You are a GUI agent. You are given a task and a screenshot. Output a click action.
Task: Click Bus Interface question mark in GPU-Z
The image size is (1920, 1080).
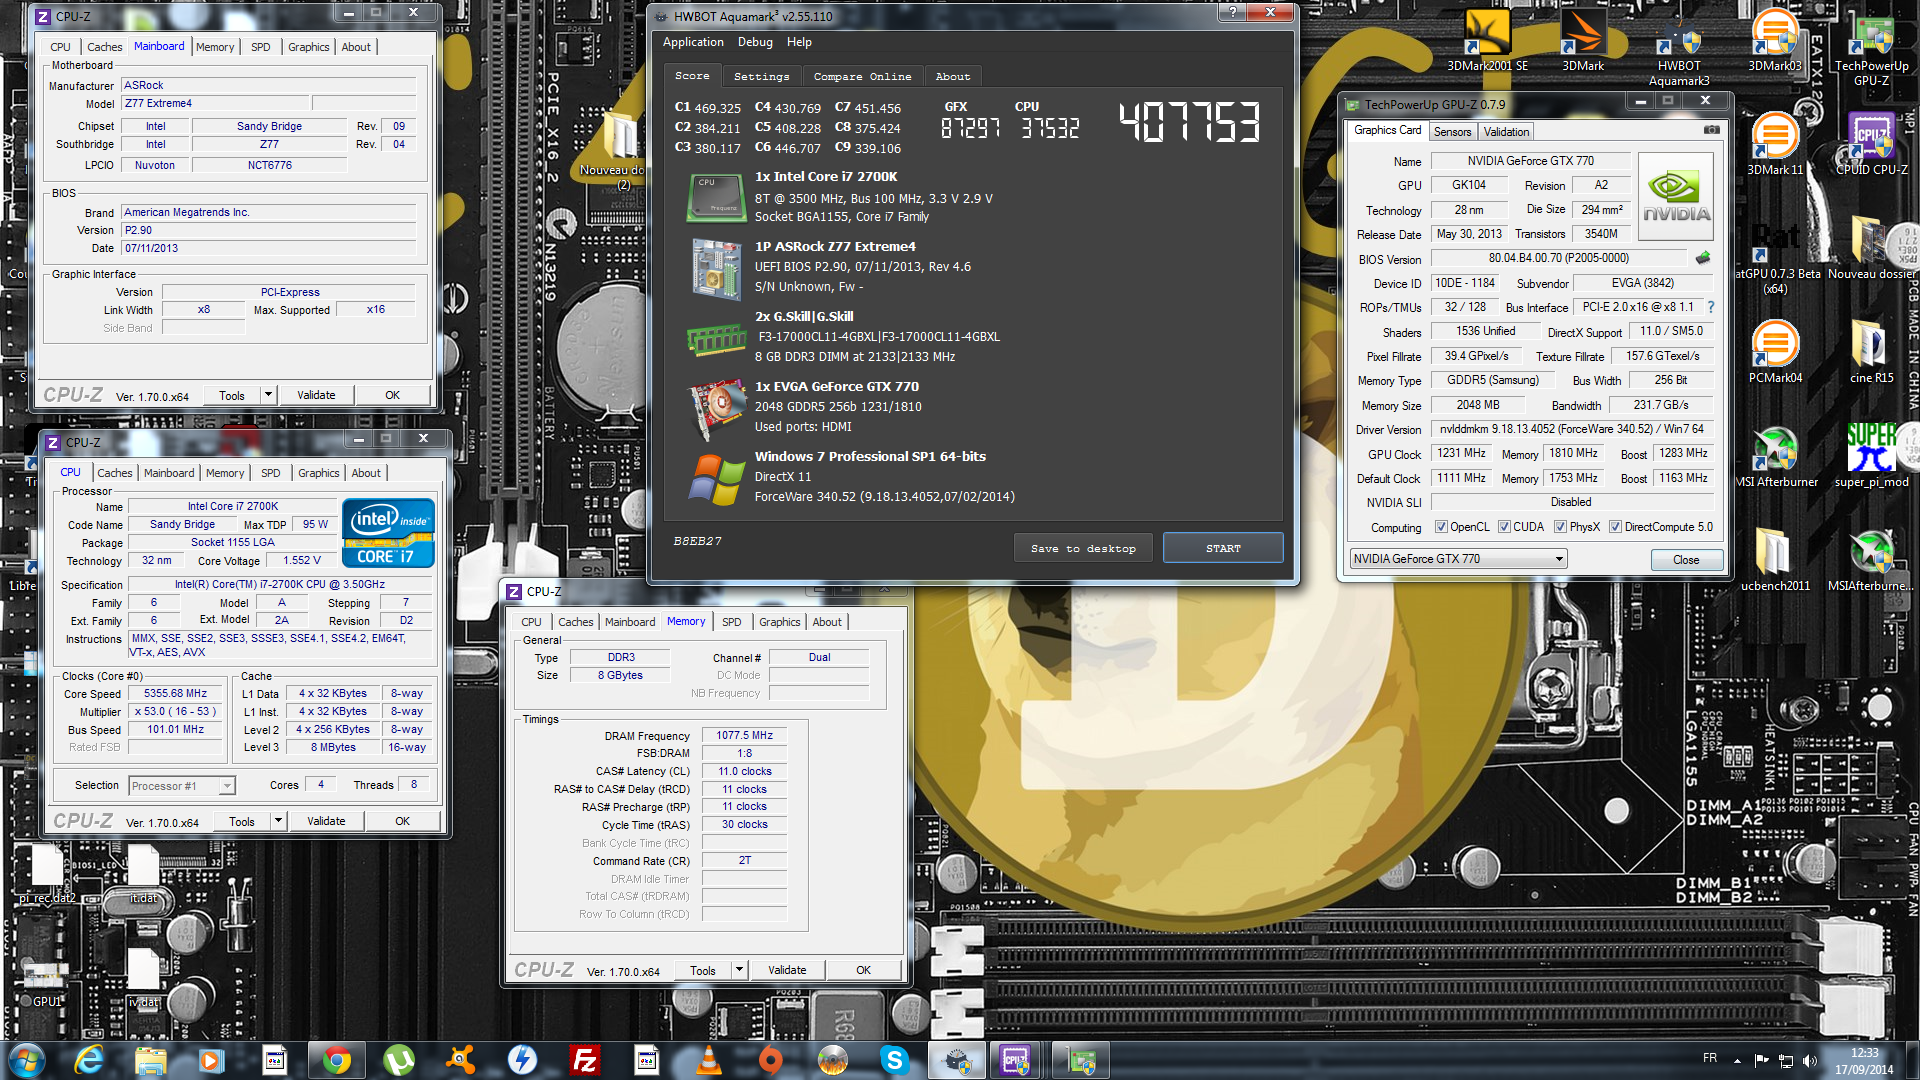pos(1711,307)
